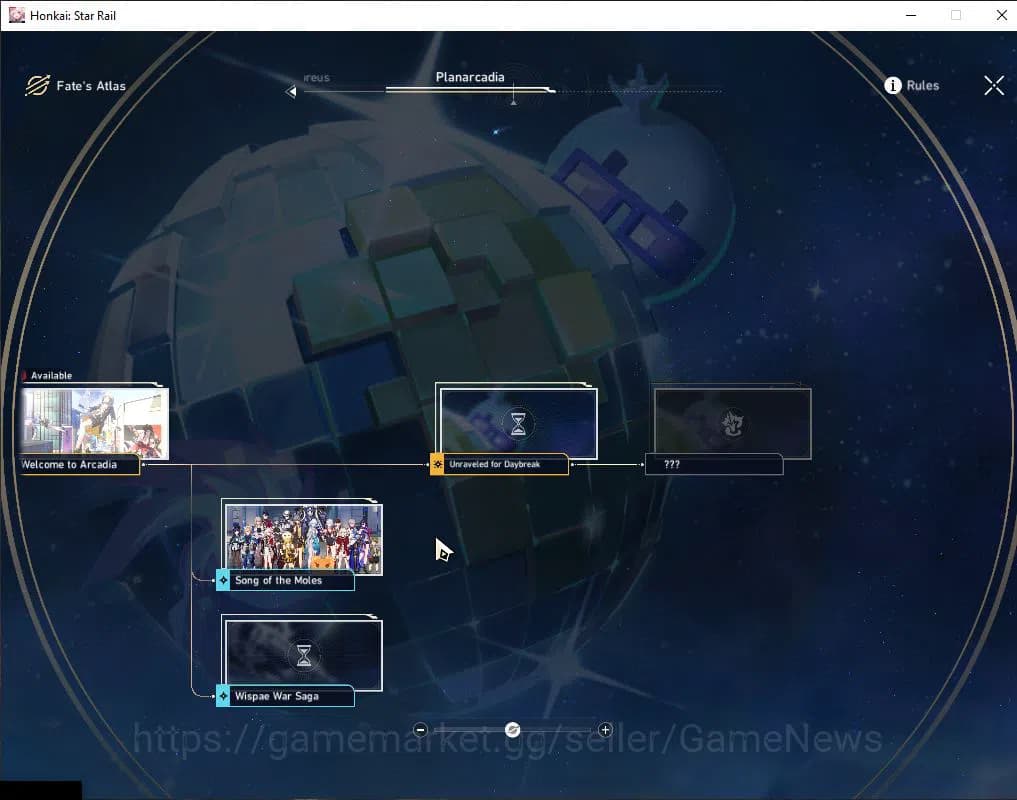Open the Fate's Atlas icon

(x=38, y=85)
